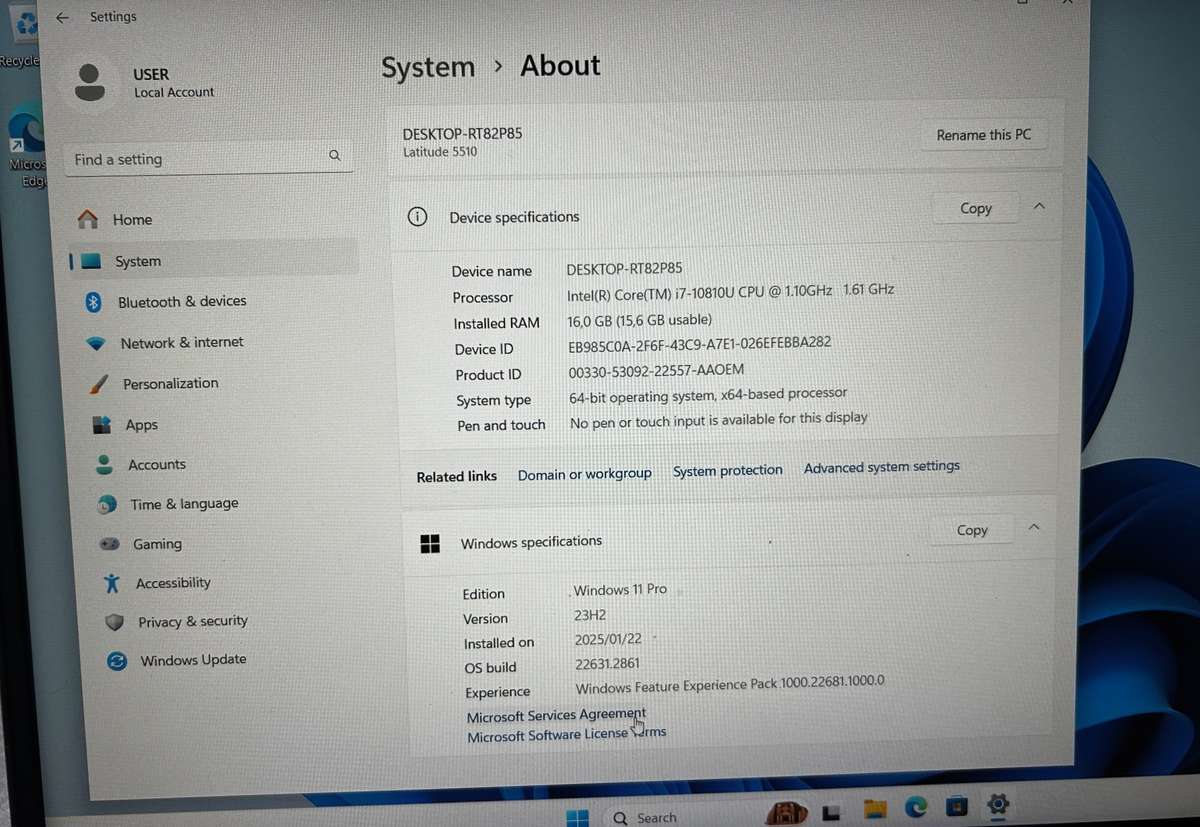
Task: Launch Microsoft Edge from the taskbar
Action: point(916,806)
